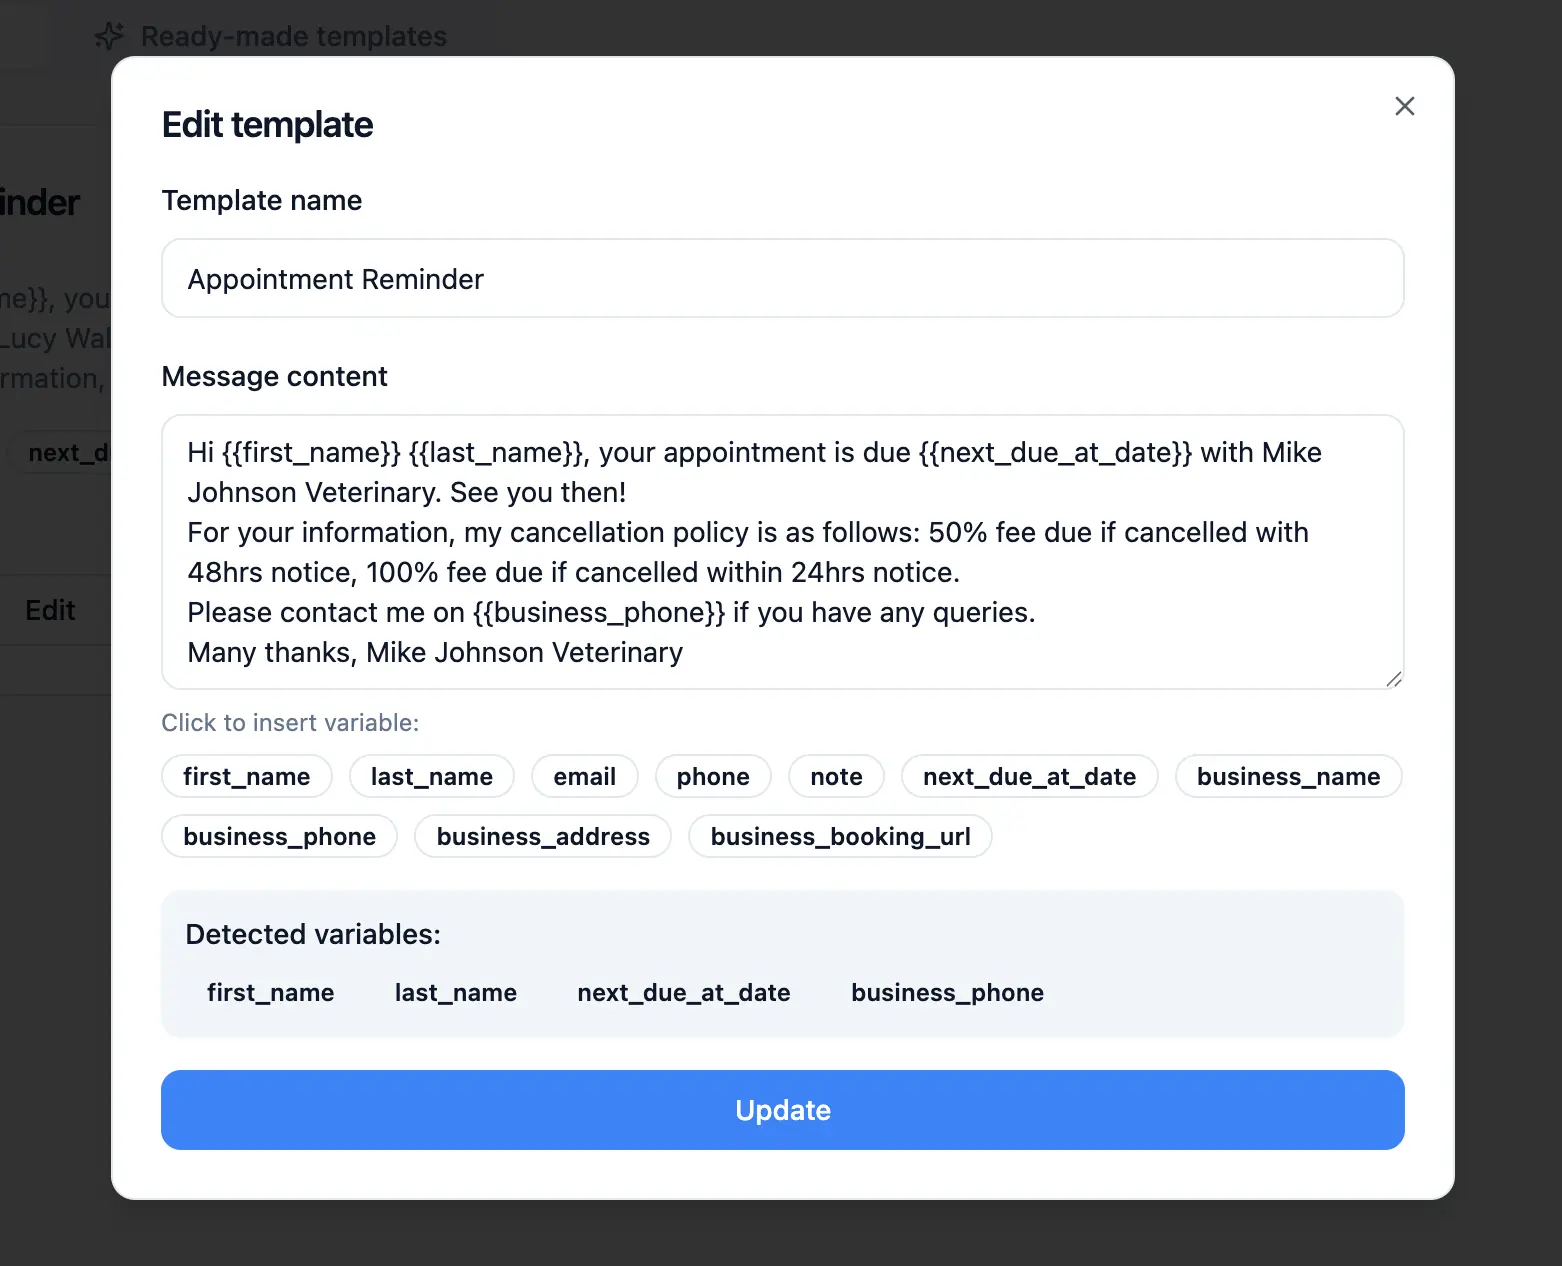Insert the business_name variable
This screenshot has height=1266, width=1562.
[x=1288, y=776]
